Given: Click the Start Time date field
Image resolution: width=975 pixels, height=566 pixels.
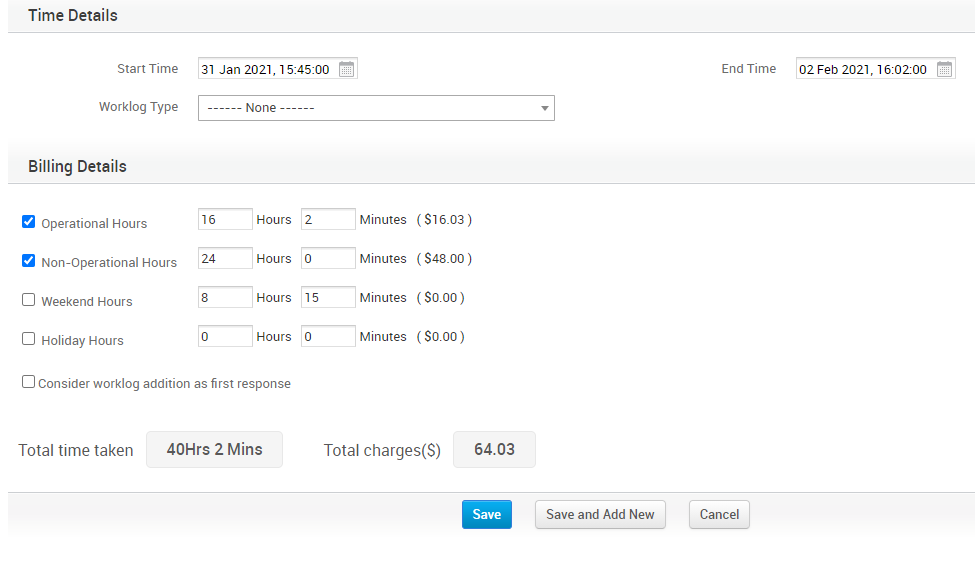Looking at the screenshot, I should (266, 69).
